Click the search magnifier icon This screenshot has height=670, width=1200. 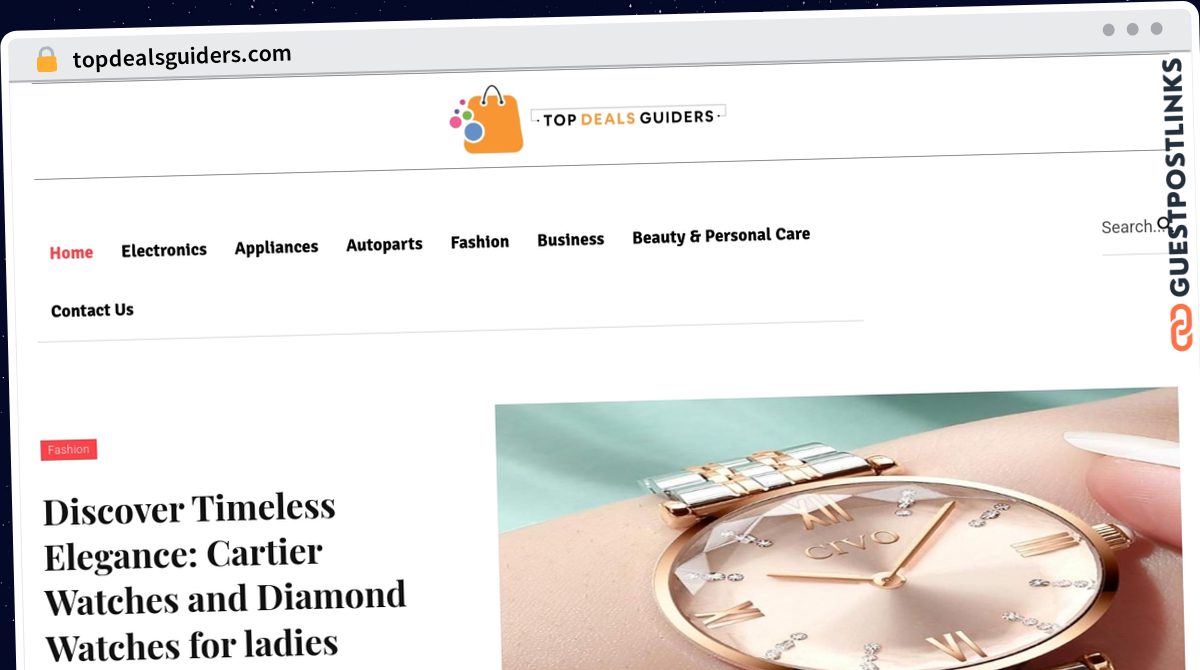pyautogui.click(x=1164, y=224)
